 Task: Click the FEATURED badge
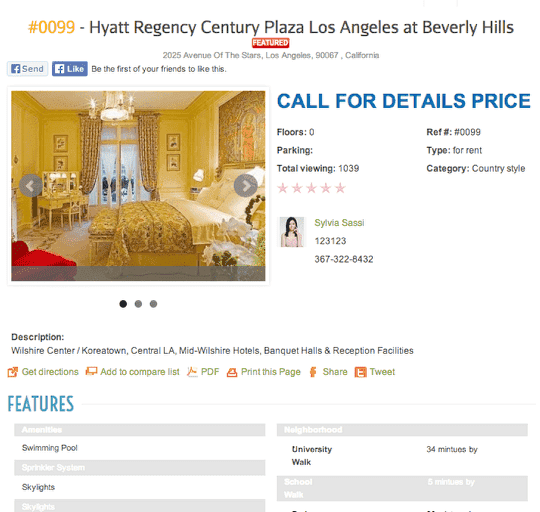point(271,43)
